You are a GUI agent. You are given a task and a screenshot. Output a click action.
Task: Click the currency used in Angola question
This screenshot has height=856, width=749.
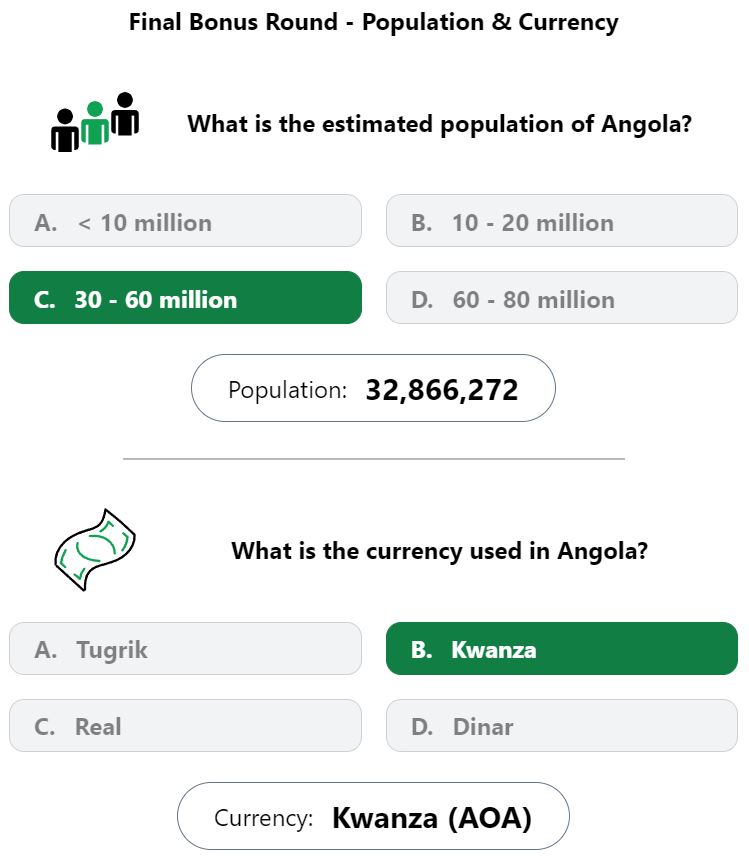(439, 551)
